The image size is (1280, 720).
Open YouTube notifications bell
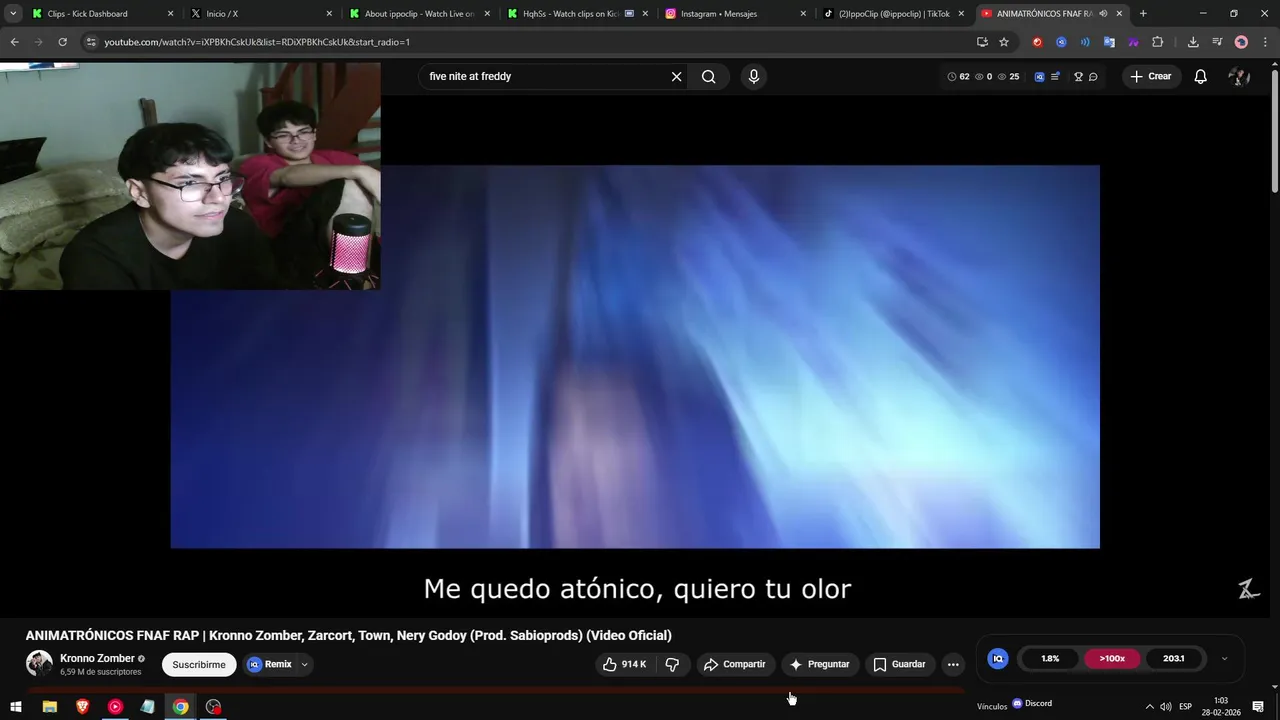[1201, 77]
